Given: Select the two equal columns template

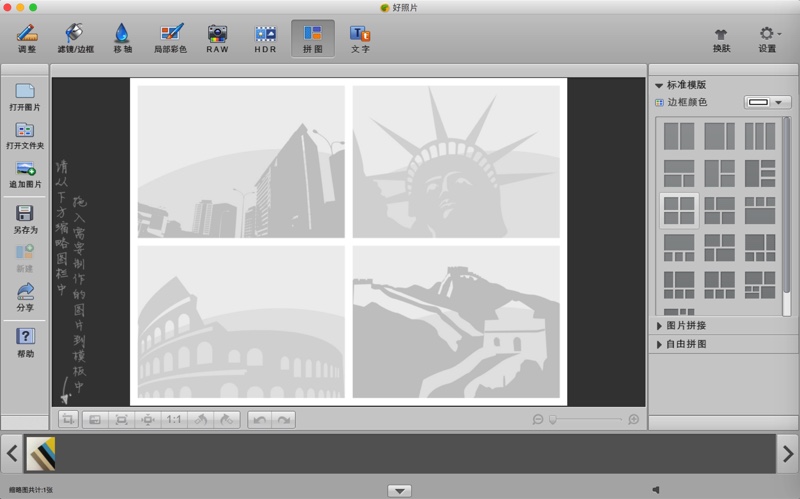Looking at the screenshot, I should pos(679,136).
